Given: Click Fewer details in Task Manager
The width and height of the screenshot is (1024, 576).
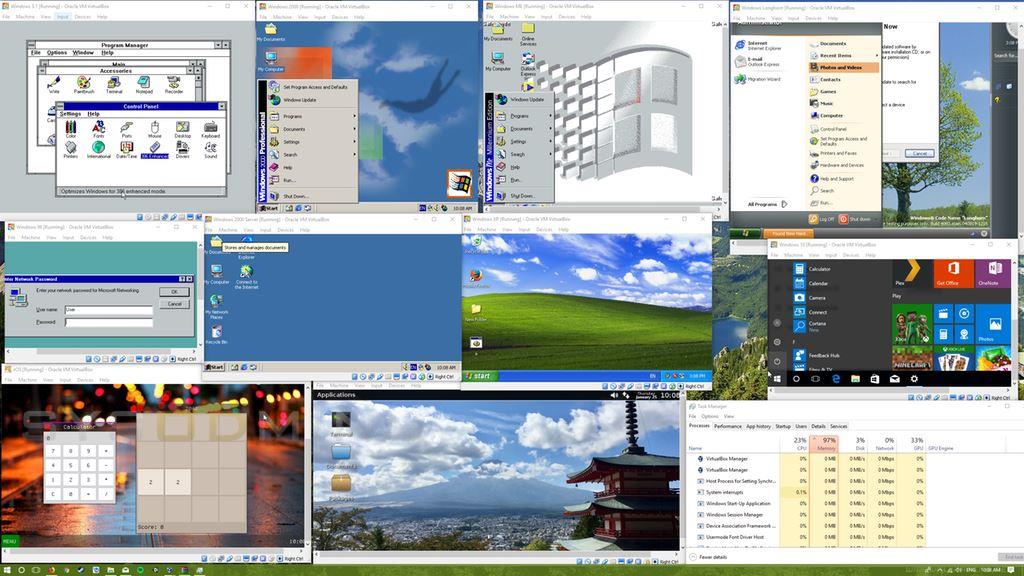Looking at the screenshot, I should (x=709, y=557).
